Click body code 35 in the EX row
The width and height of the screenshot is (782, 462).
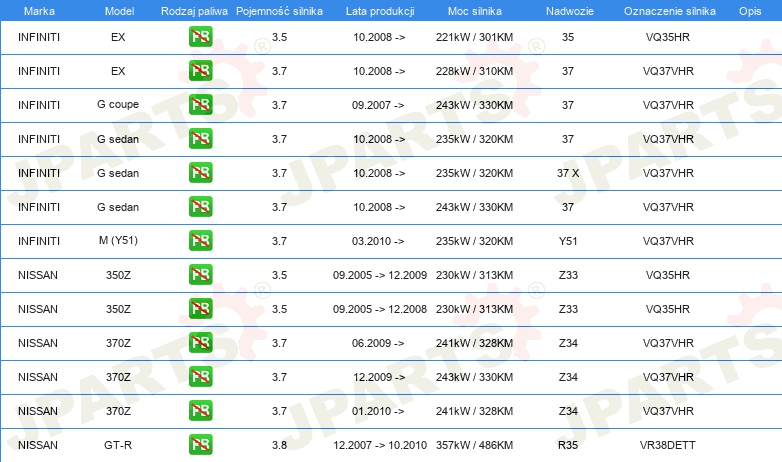click(x=568, y=37)
